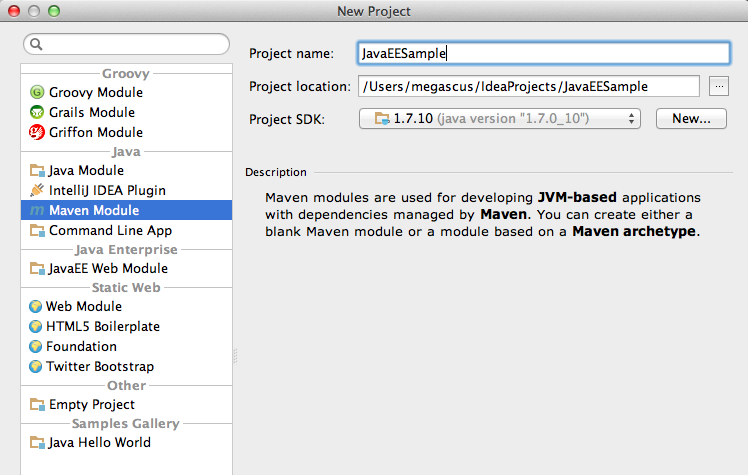The image size is (748, 475).
Task: Click the IntelliJ IDEA Plugin plug icon
Action: (37, 190)
